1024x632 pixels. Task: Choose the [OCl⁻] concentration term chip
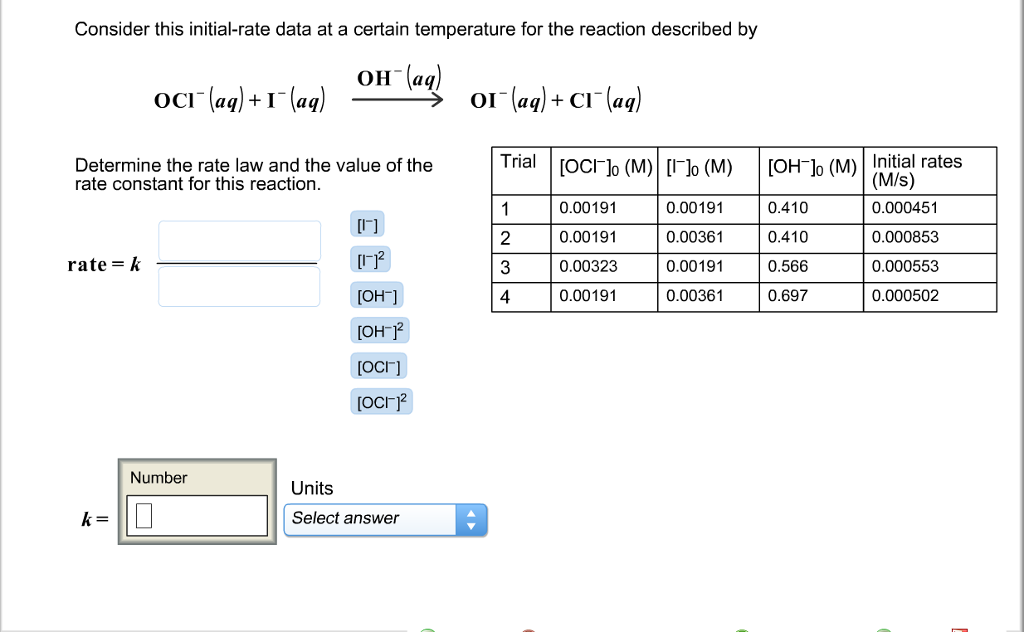378,367
